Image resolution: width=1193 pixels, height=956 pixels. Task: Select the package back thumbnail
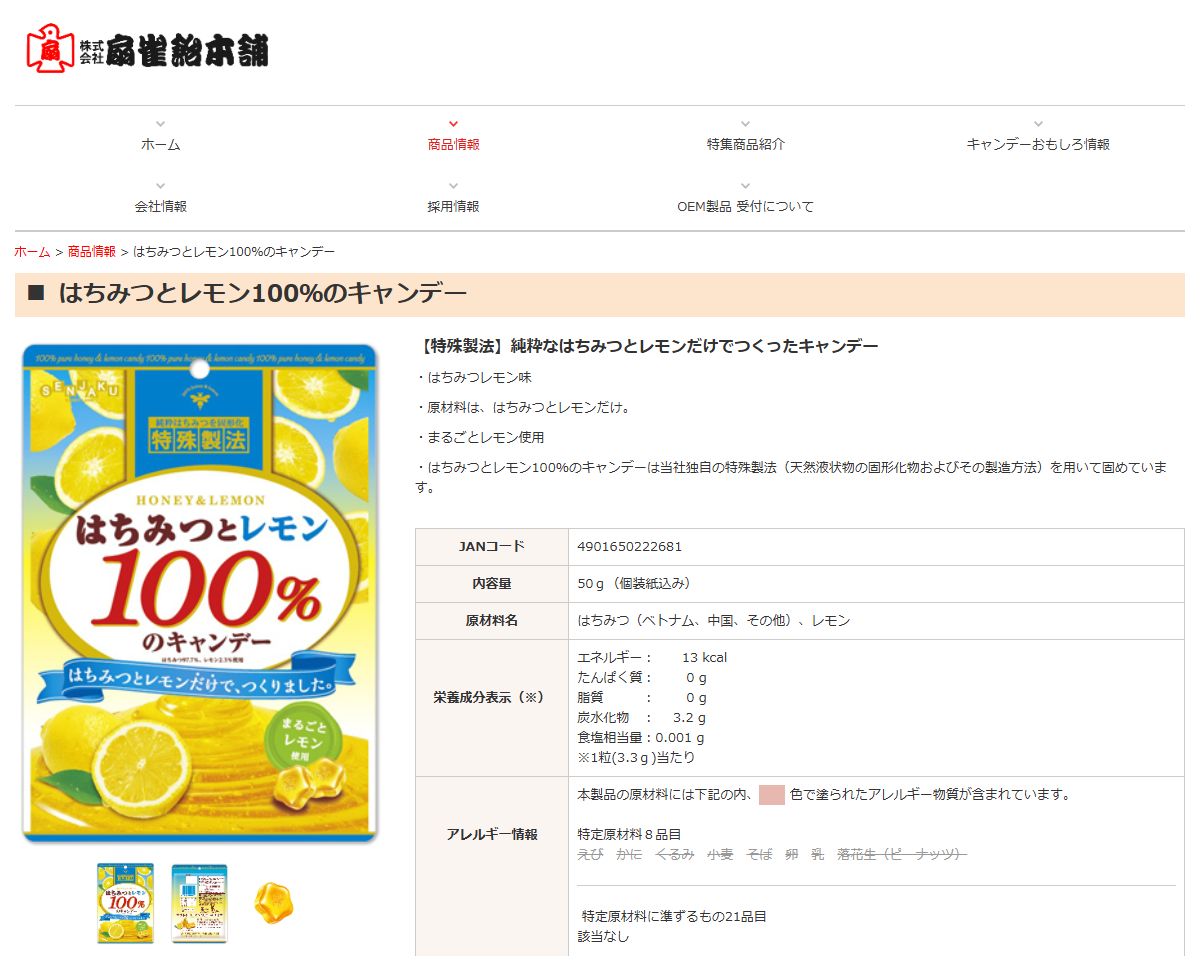pos(199,903)
